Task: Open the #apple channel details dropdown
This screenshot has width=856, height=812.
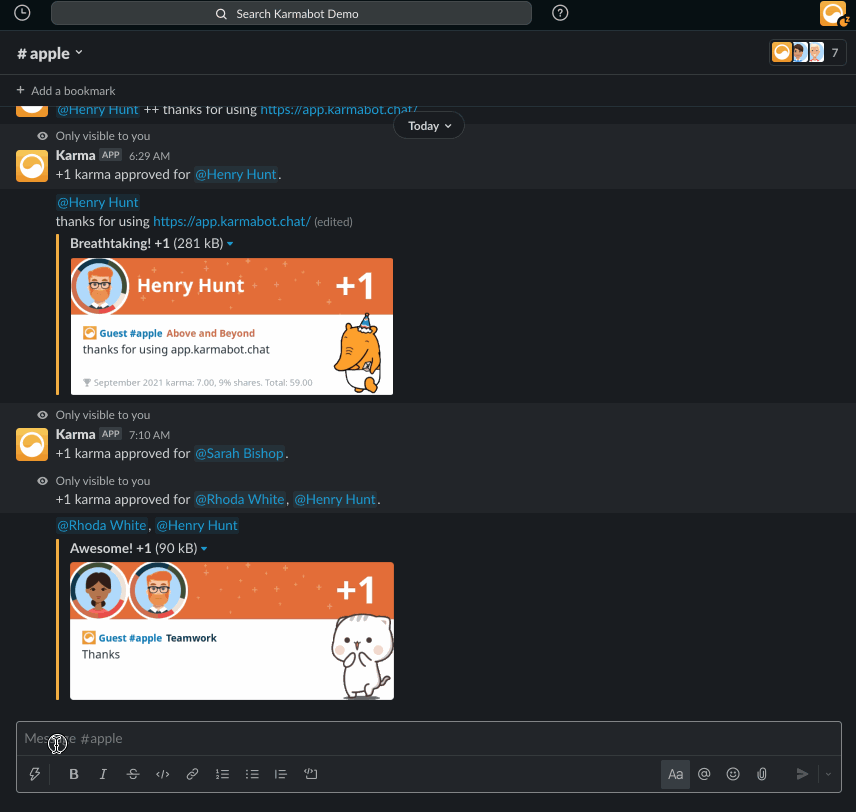Action: [x=50, y=53]
